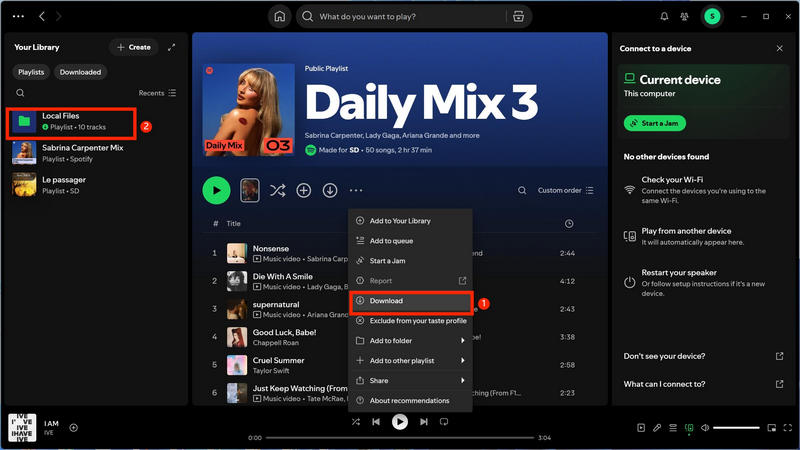
Task: Select About recommendations menu entry
Action: pyautogui.click(x=410, y=401)
